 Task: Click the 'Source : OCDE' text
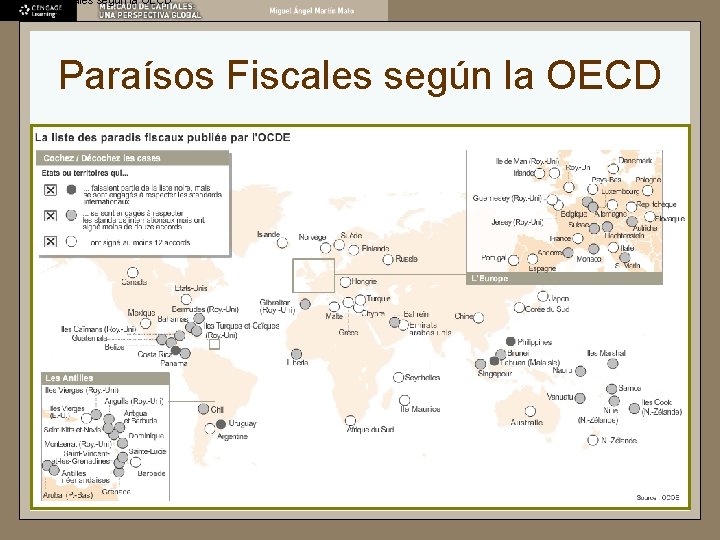pyautogui.click(x=658, y=497)
